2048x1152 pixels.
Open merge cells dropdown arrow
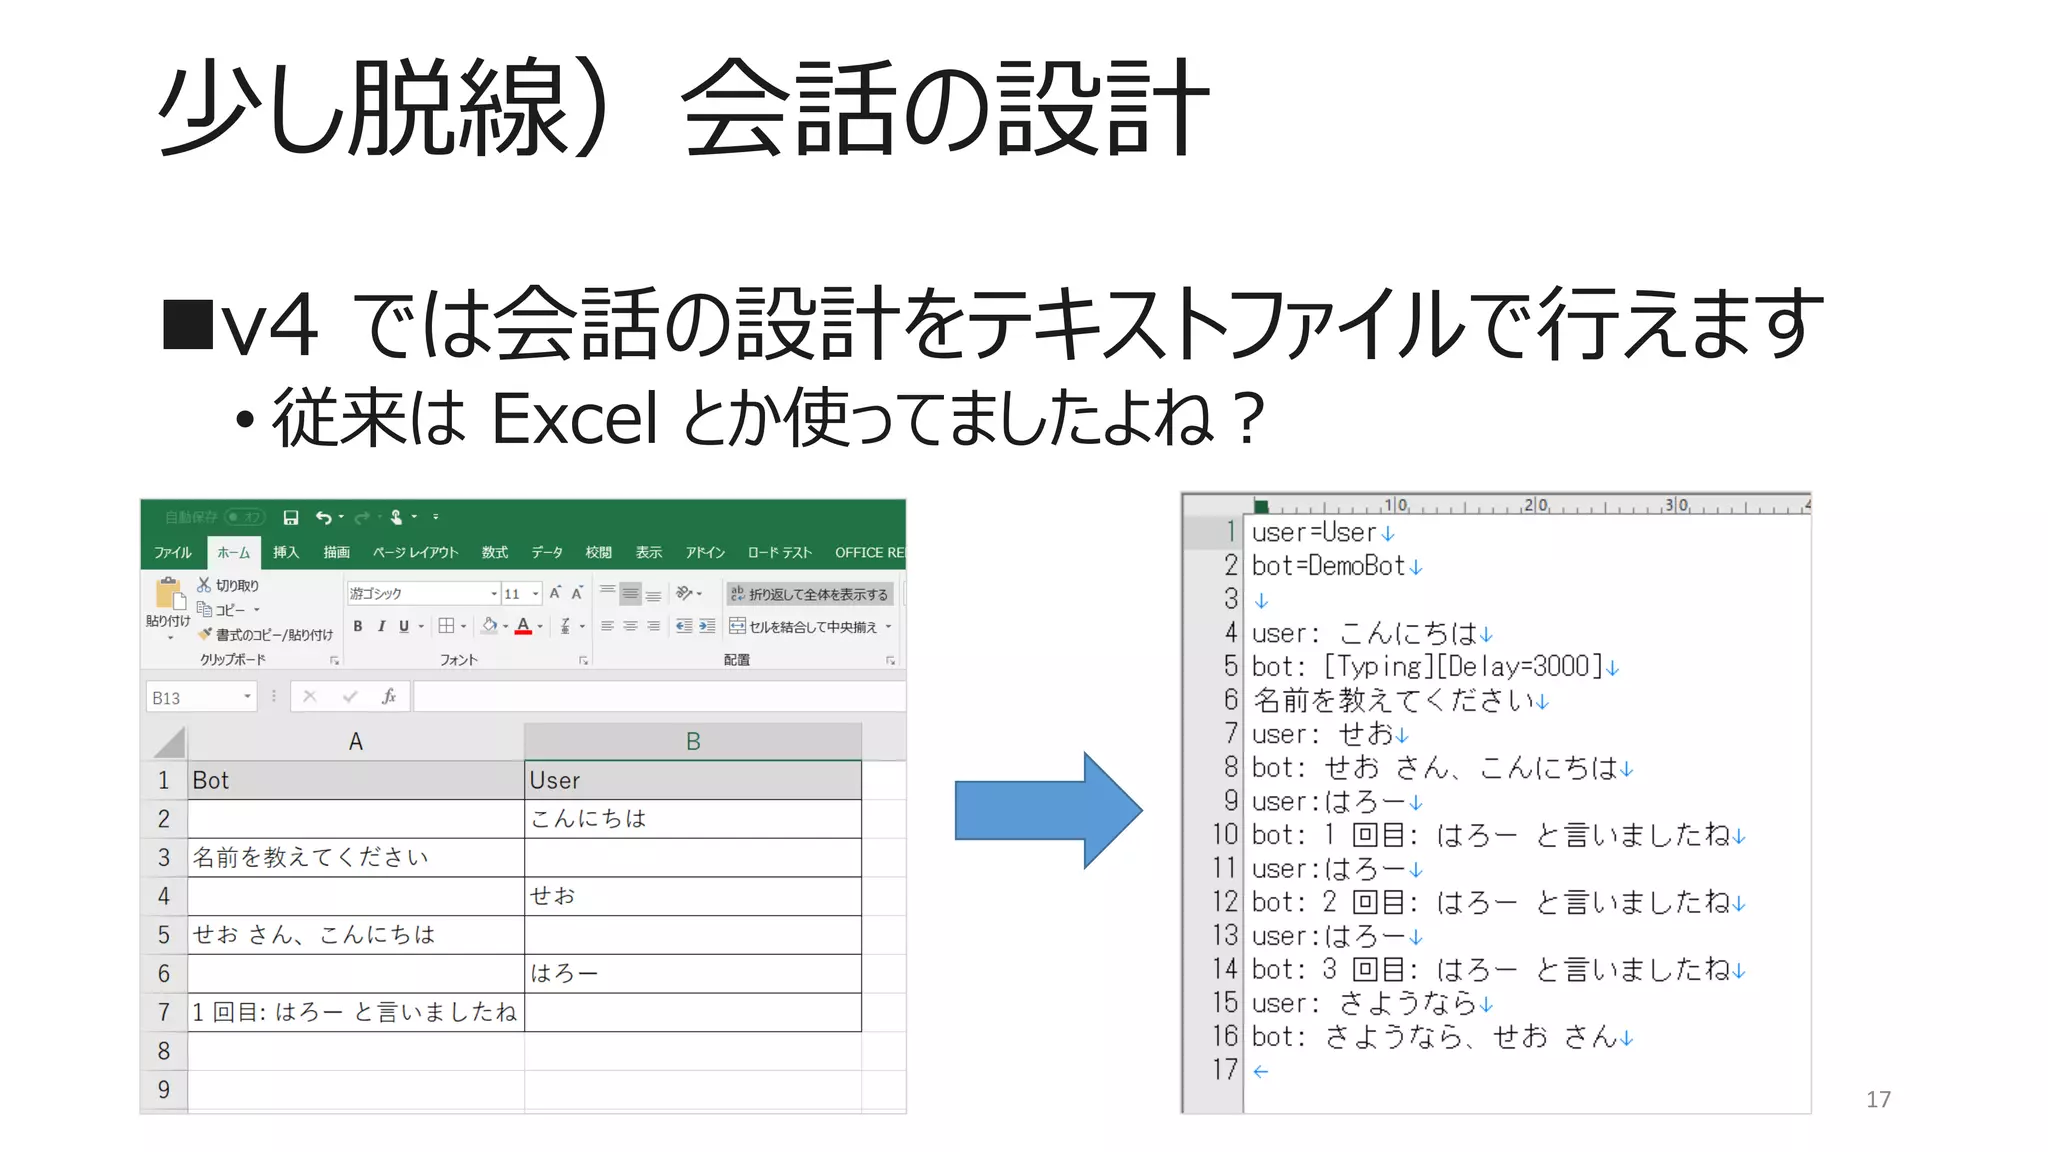[888, 627]
